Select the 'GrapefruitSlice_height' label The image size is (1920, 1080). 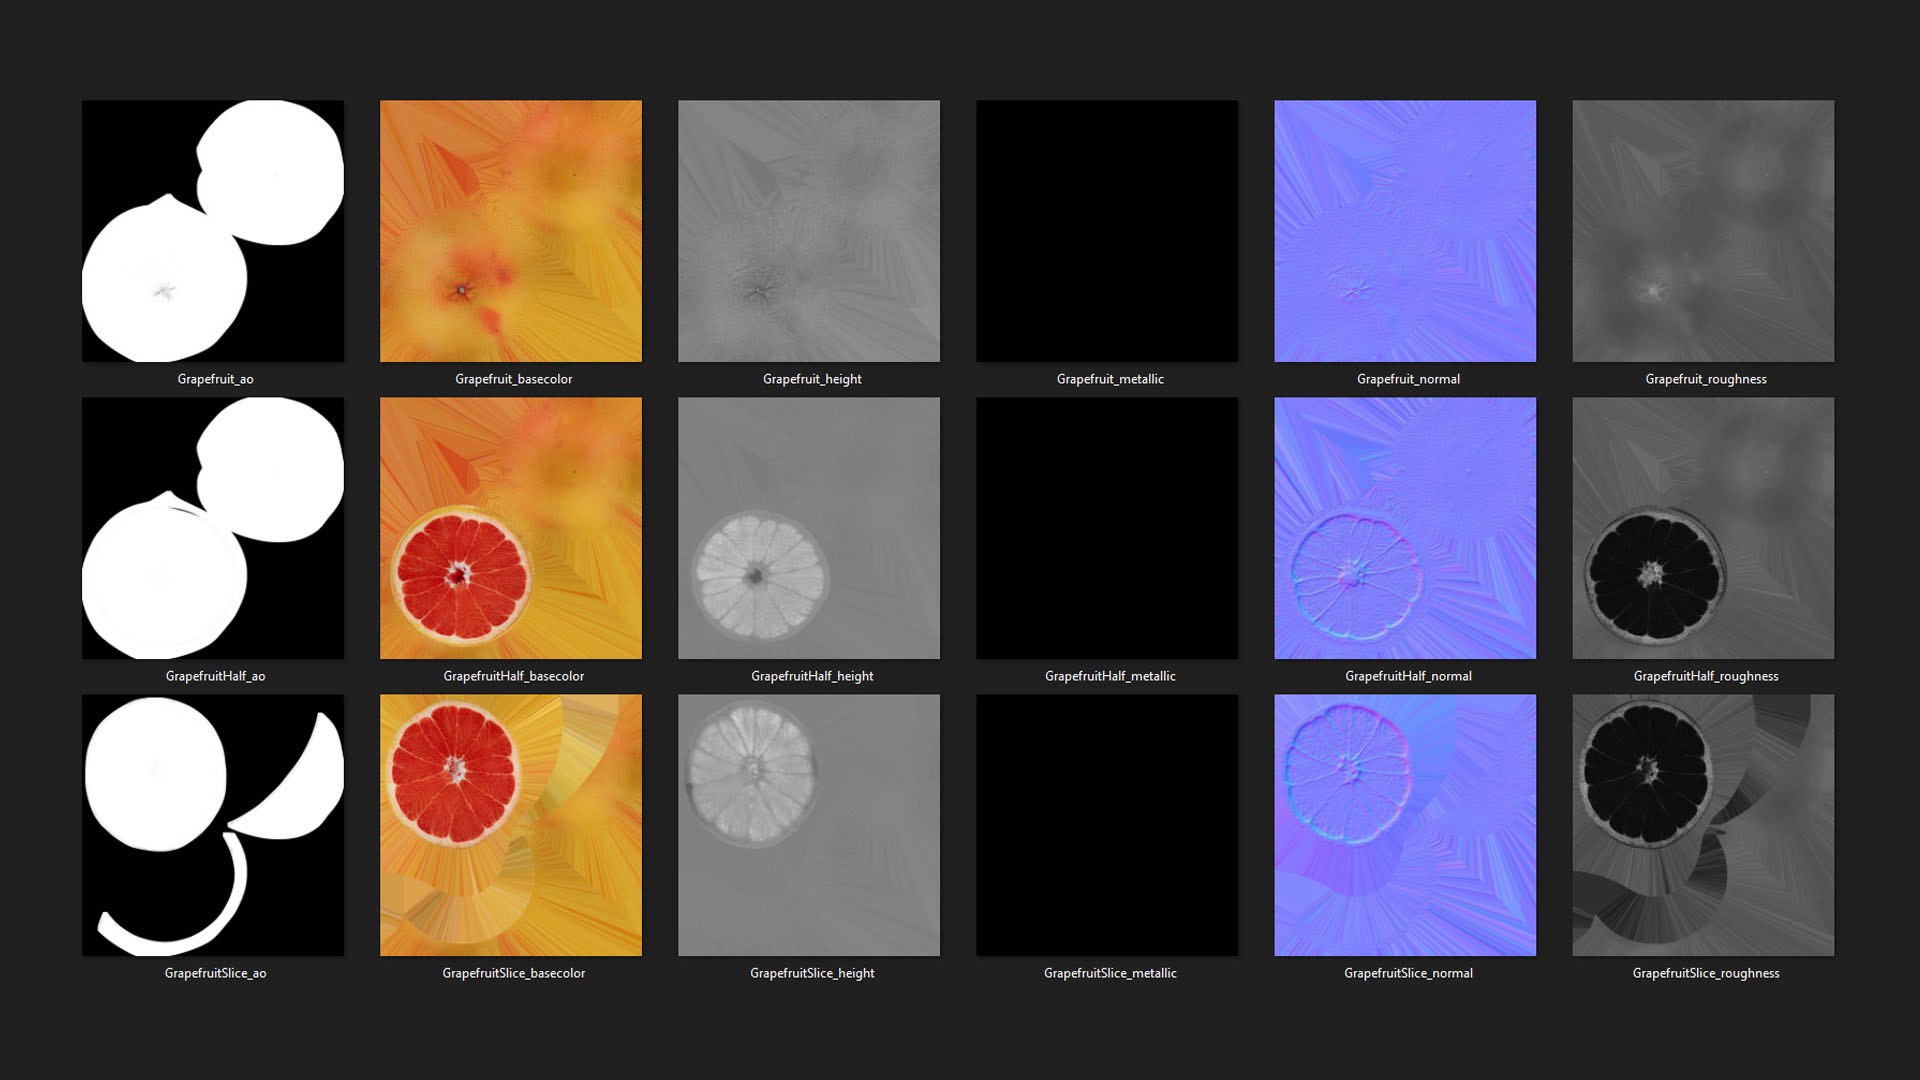coord(812,973)
